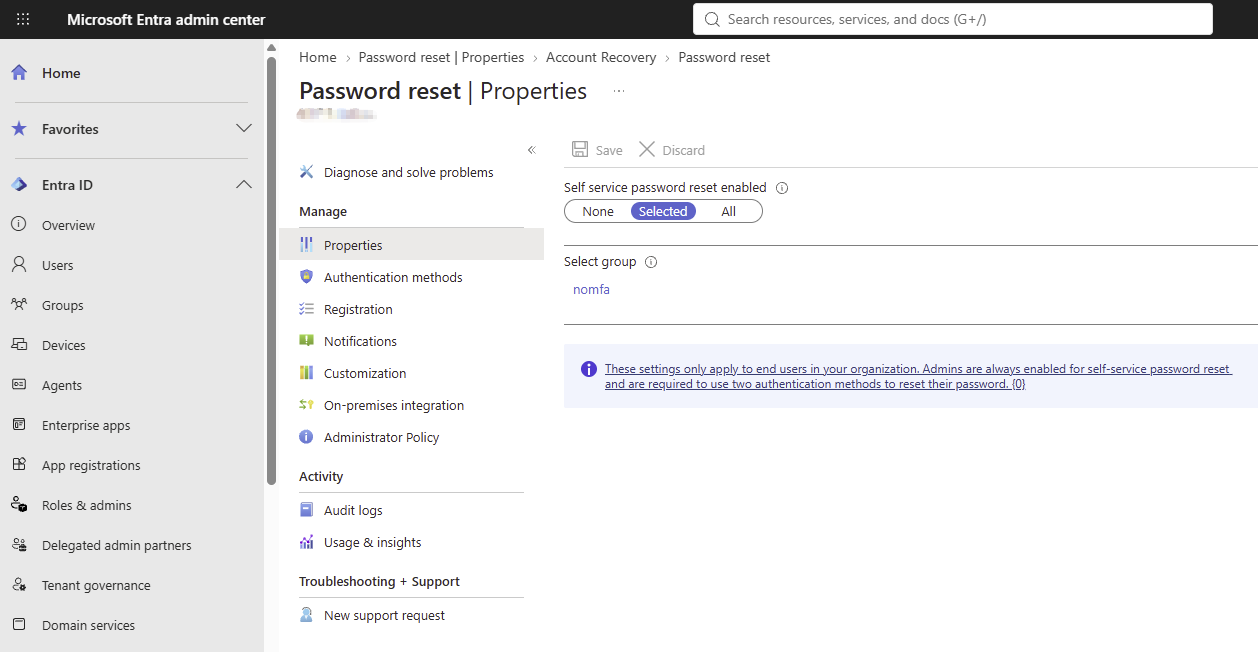This screenshot has width=1258, height=652.
Task: Click info icon next to Select group
Action: point(651,262)
